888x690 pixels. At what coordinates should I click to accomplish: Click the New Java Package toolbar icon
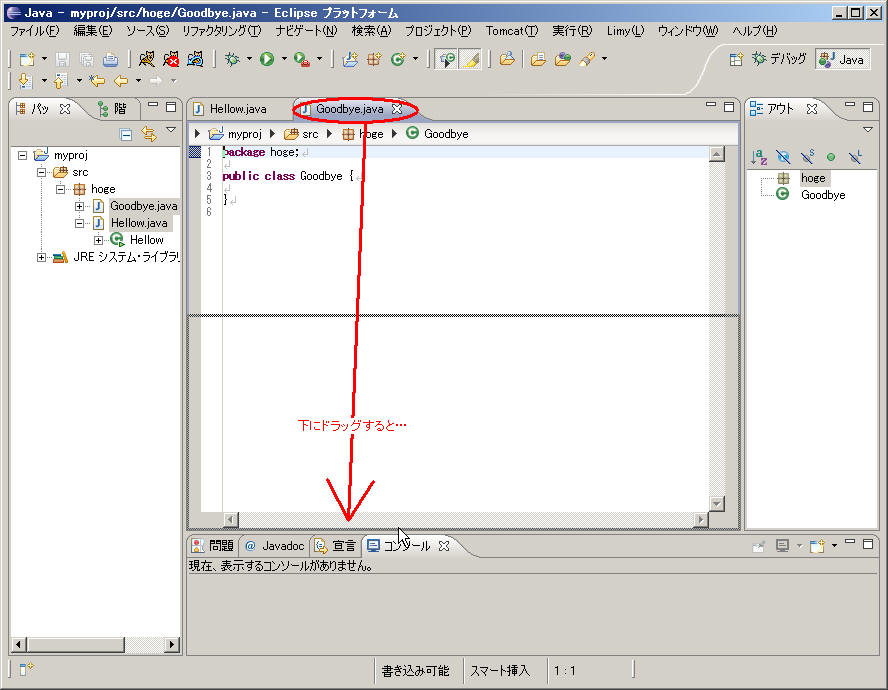[373, 59]
